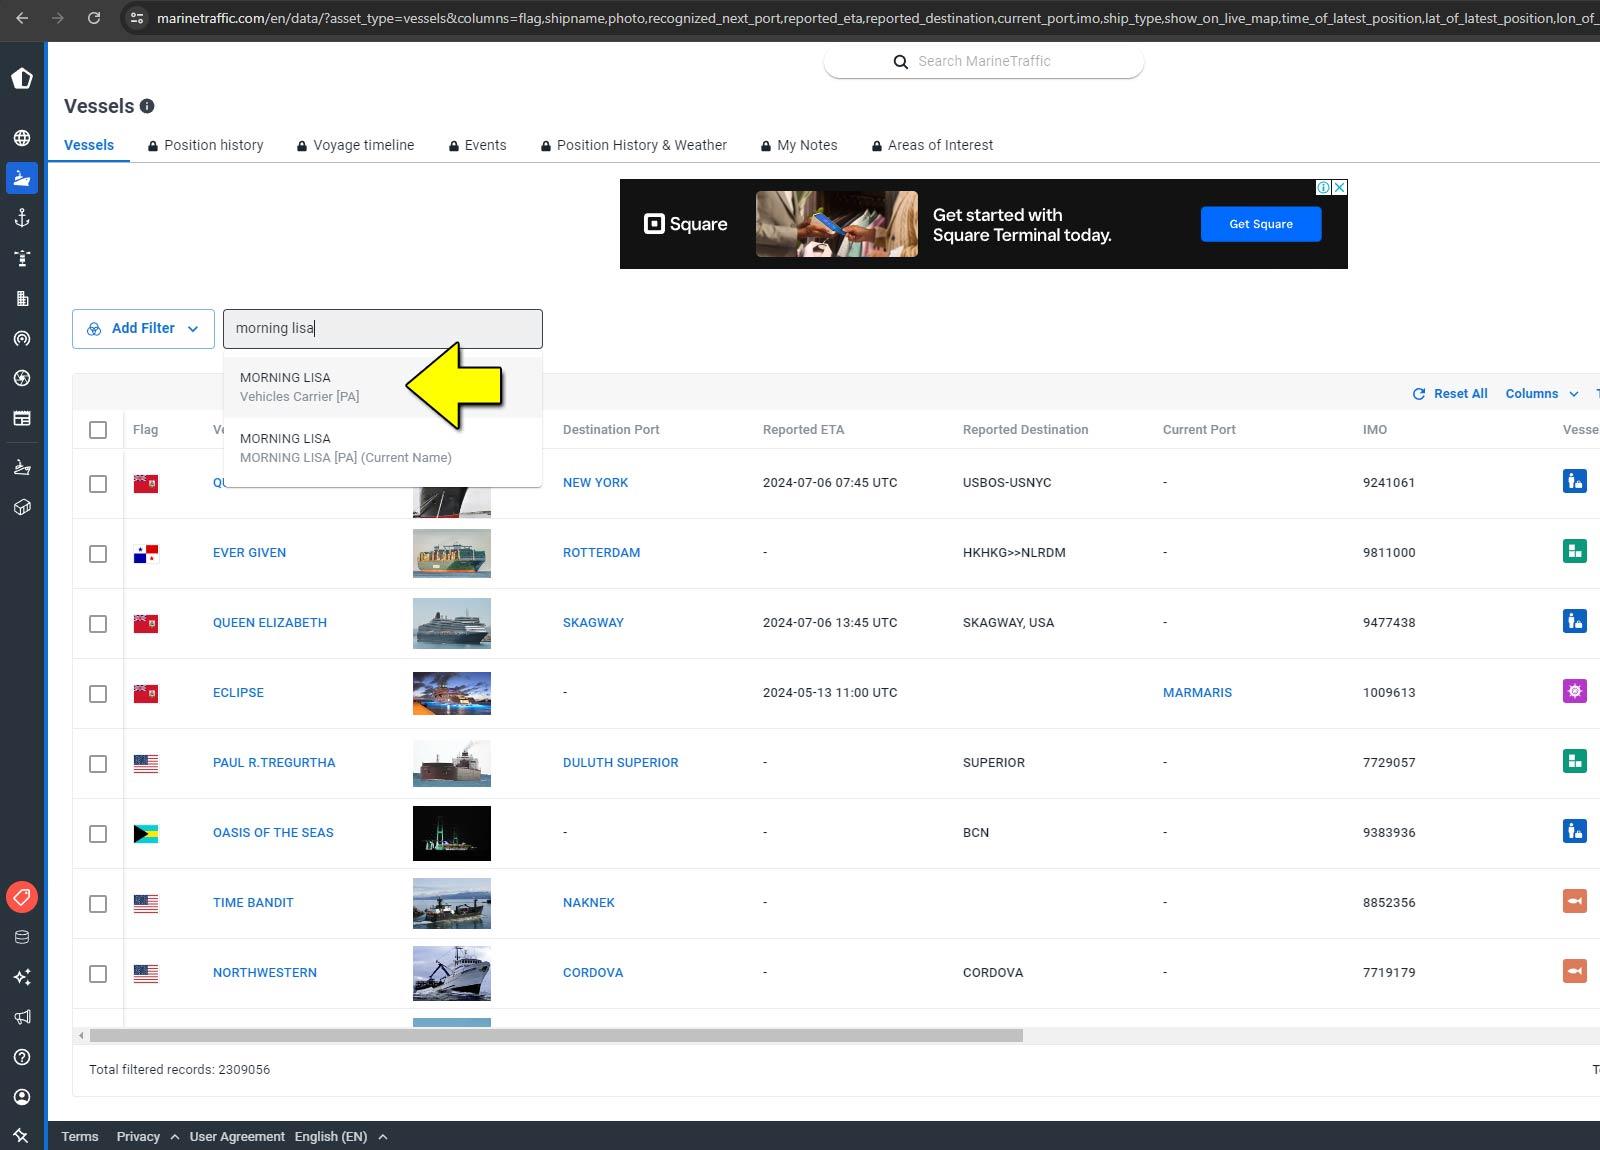The height and width of the screenshot is (1150, 1600).
Task: Switch to the Vessels tab
Action: coord(89,145)
